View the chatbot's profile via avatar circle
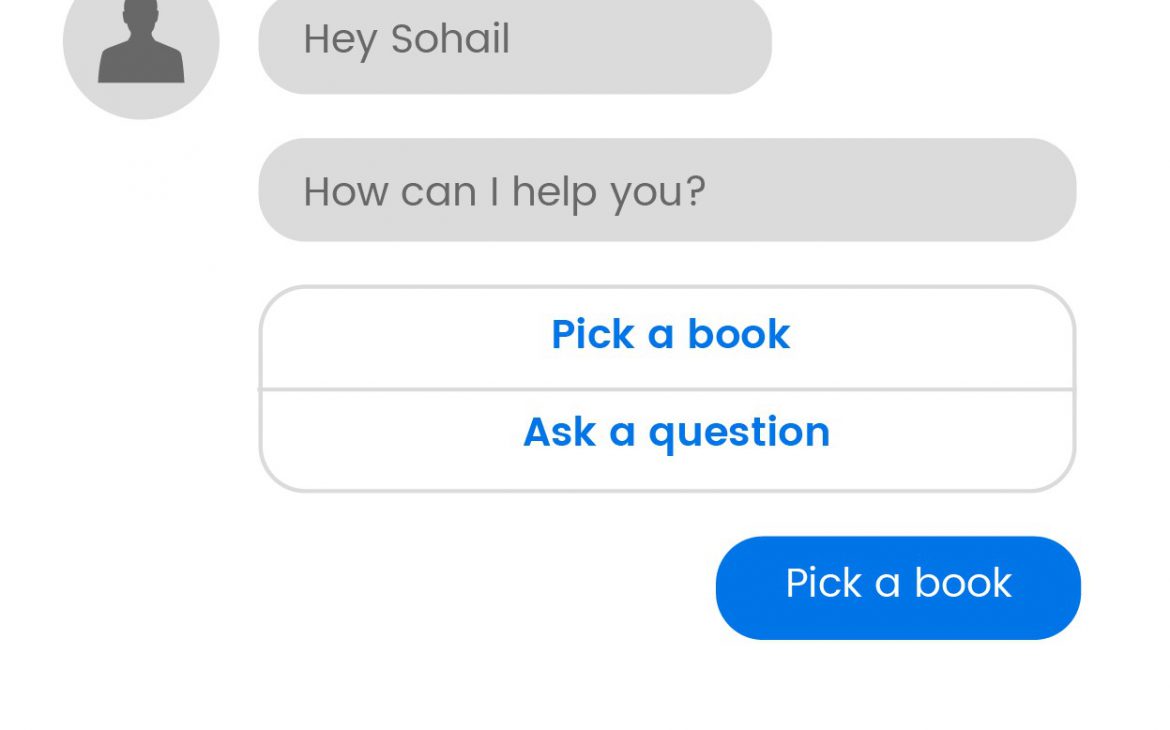This screenshot has height=730, width=1170. [x=141, y=45]
